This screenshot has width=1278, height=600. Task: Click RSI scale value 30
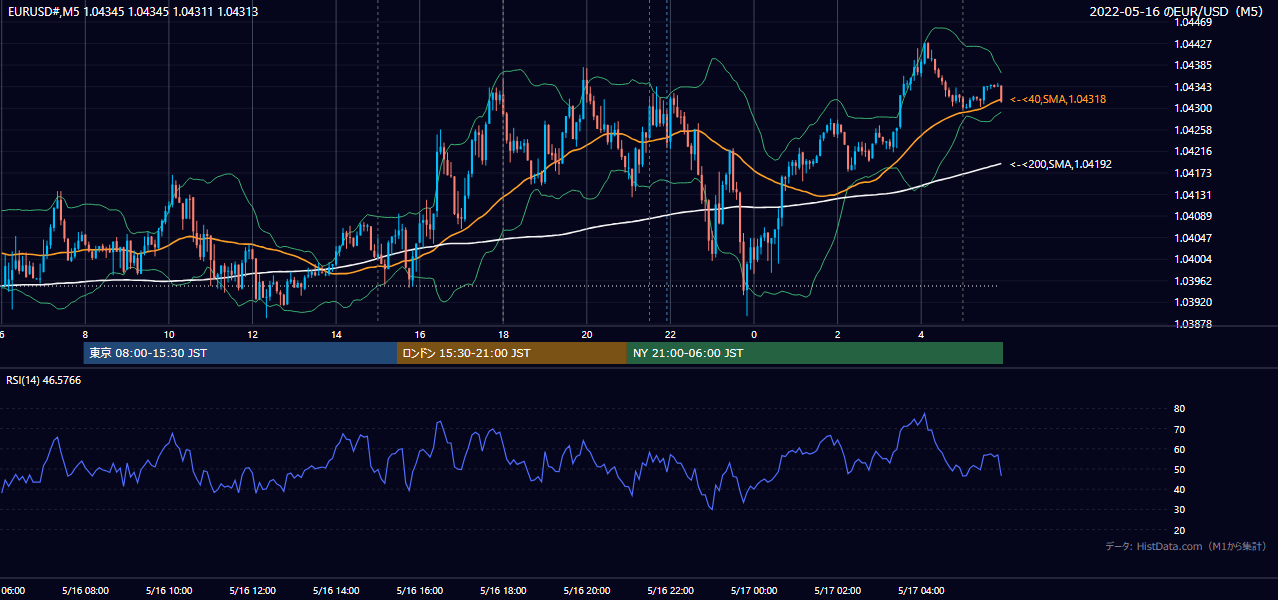point(1179,510)
